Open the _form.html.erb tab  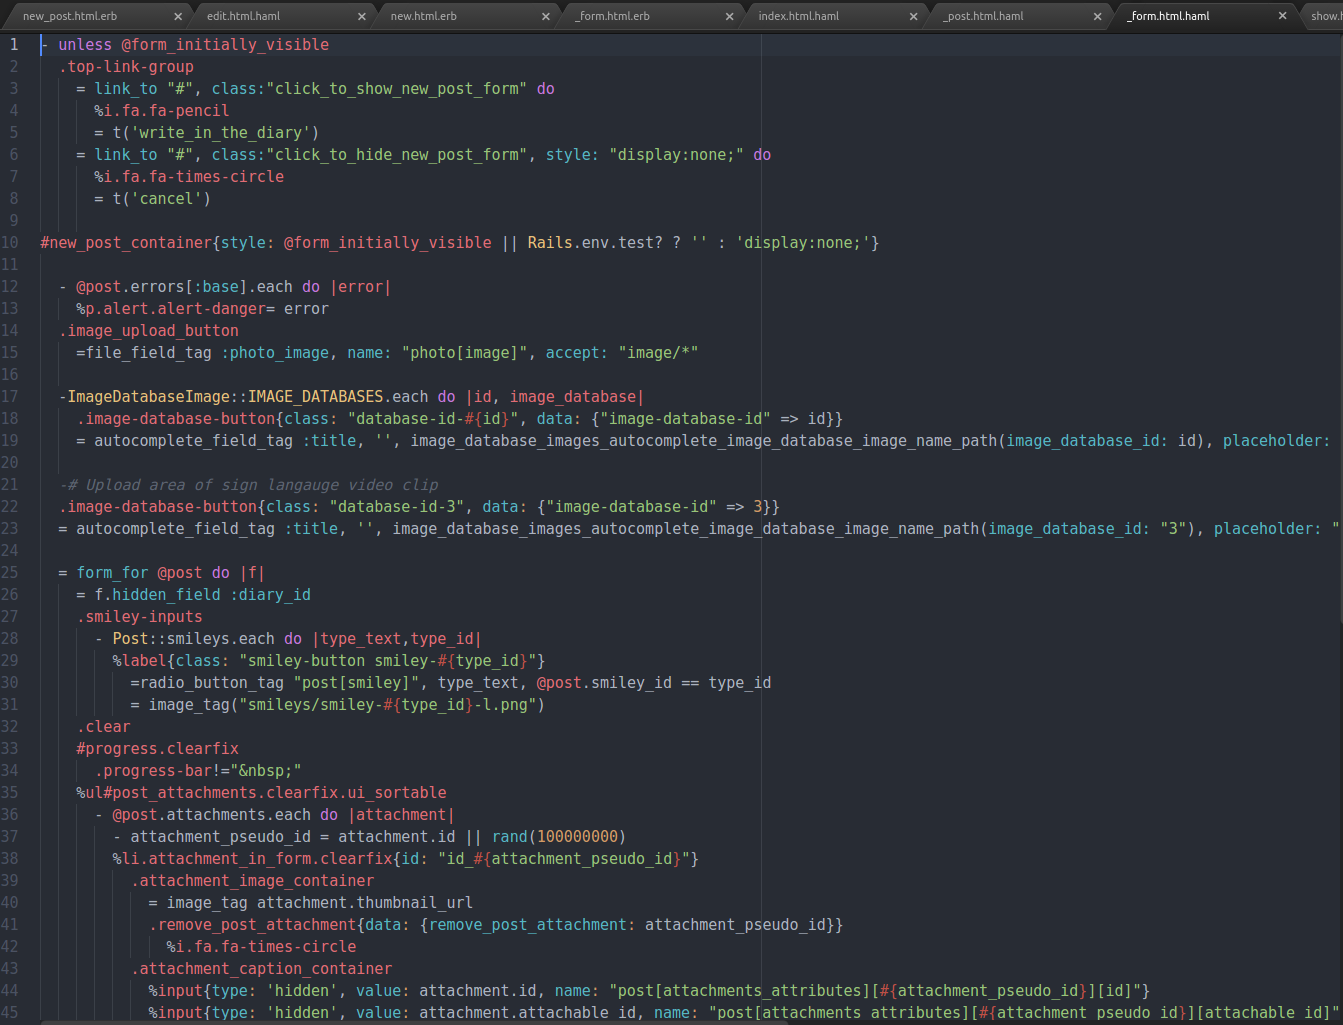pos(612,16)
